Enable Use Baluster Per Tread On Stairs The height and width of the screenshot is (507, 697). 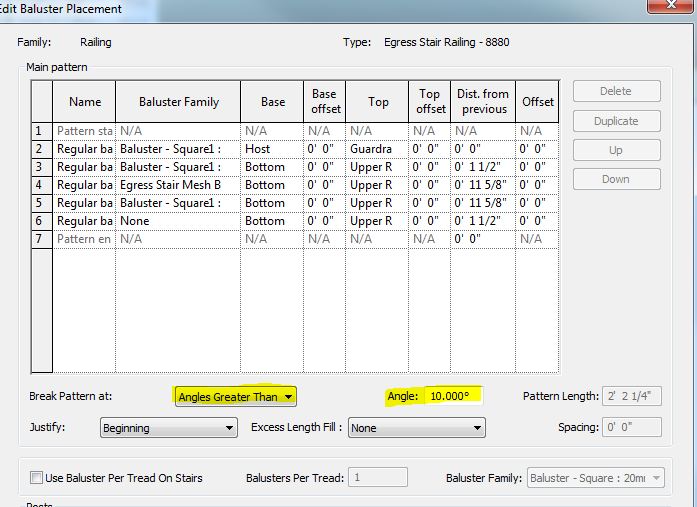(37, 478)
